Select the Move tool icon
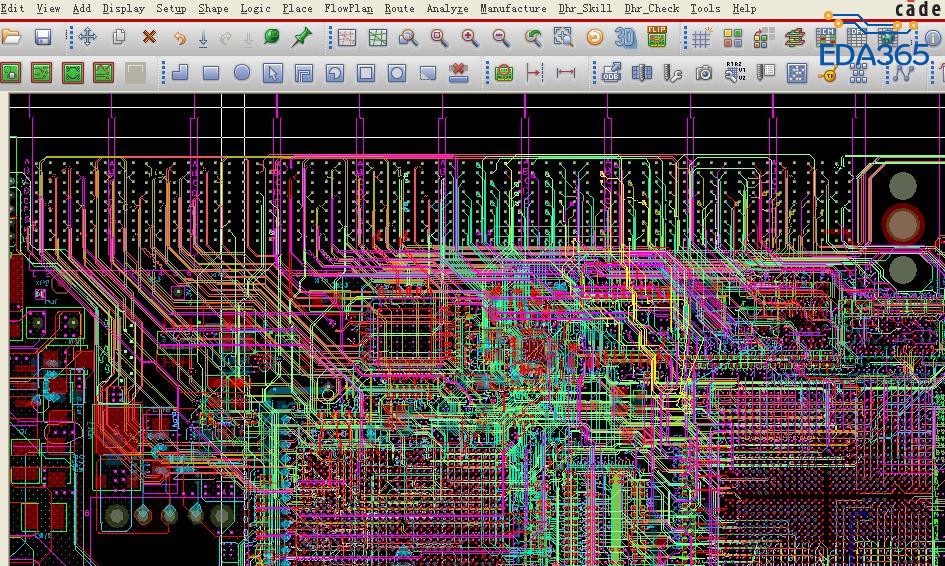Viewport: 945px width, 566px height. (x=87, y=37)
